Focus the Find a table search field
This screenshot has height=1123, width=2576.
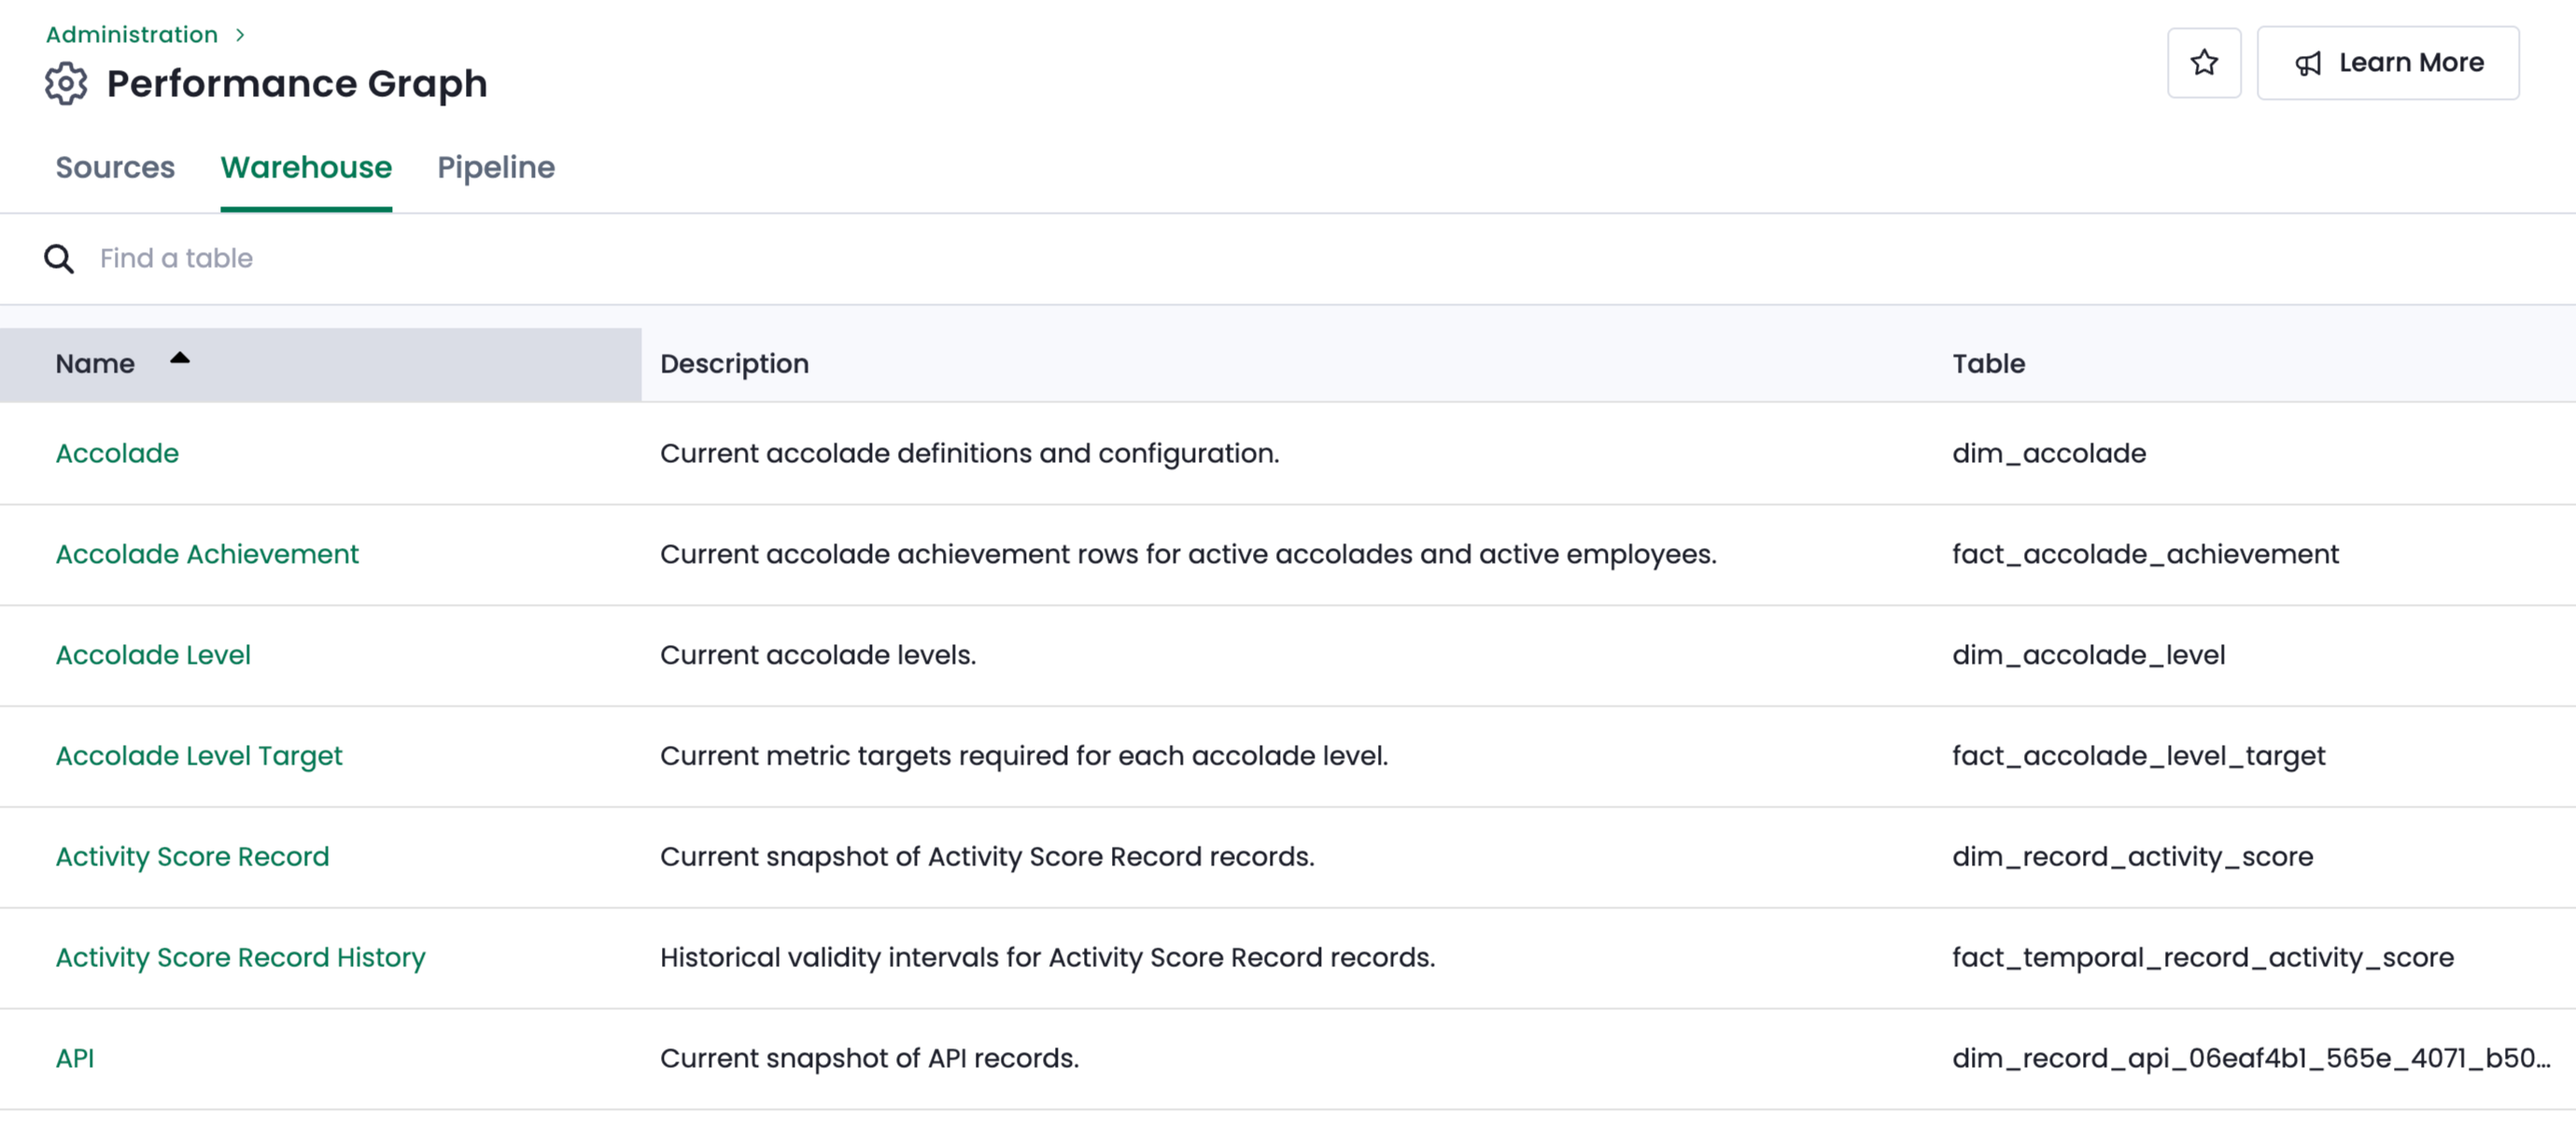coord(1288,259)
